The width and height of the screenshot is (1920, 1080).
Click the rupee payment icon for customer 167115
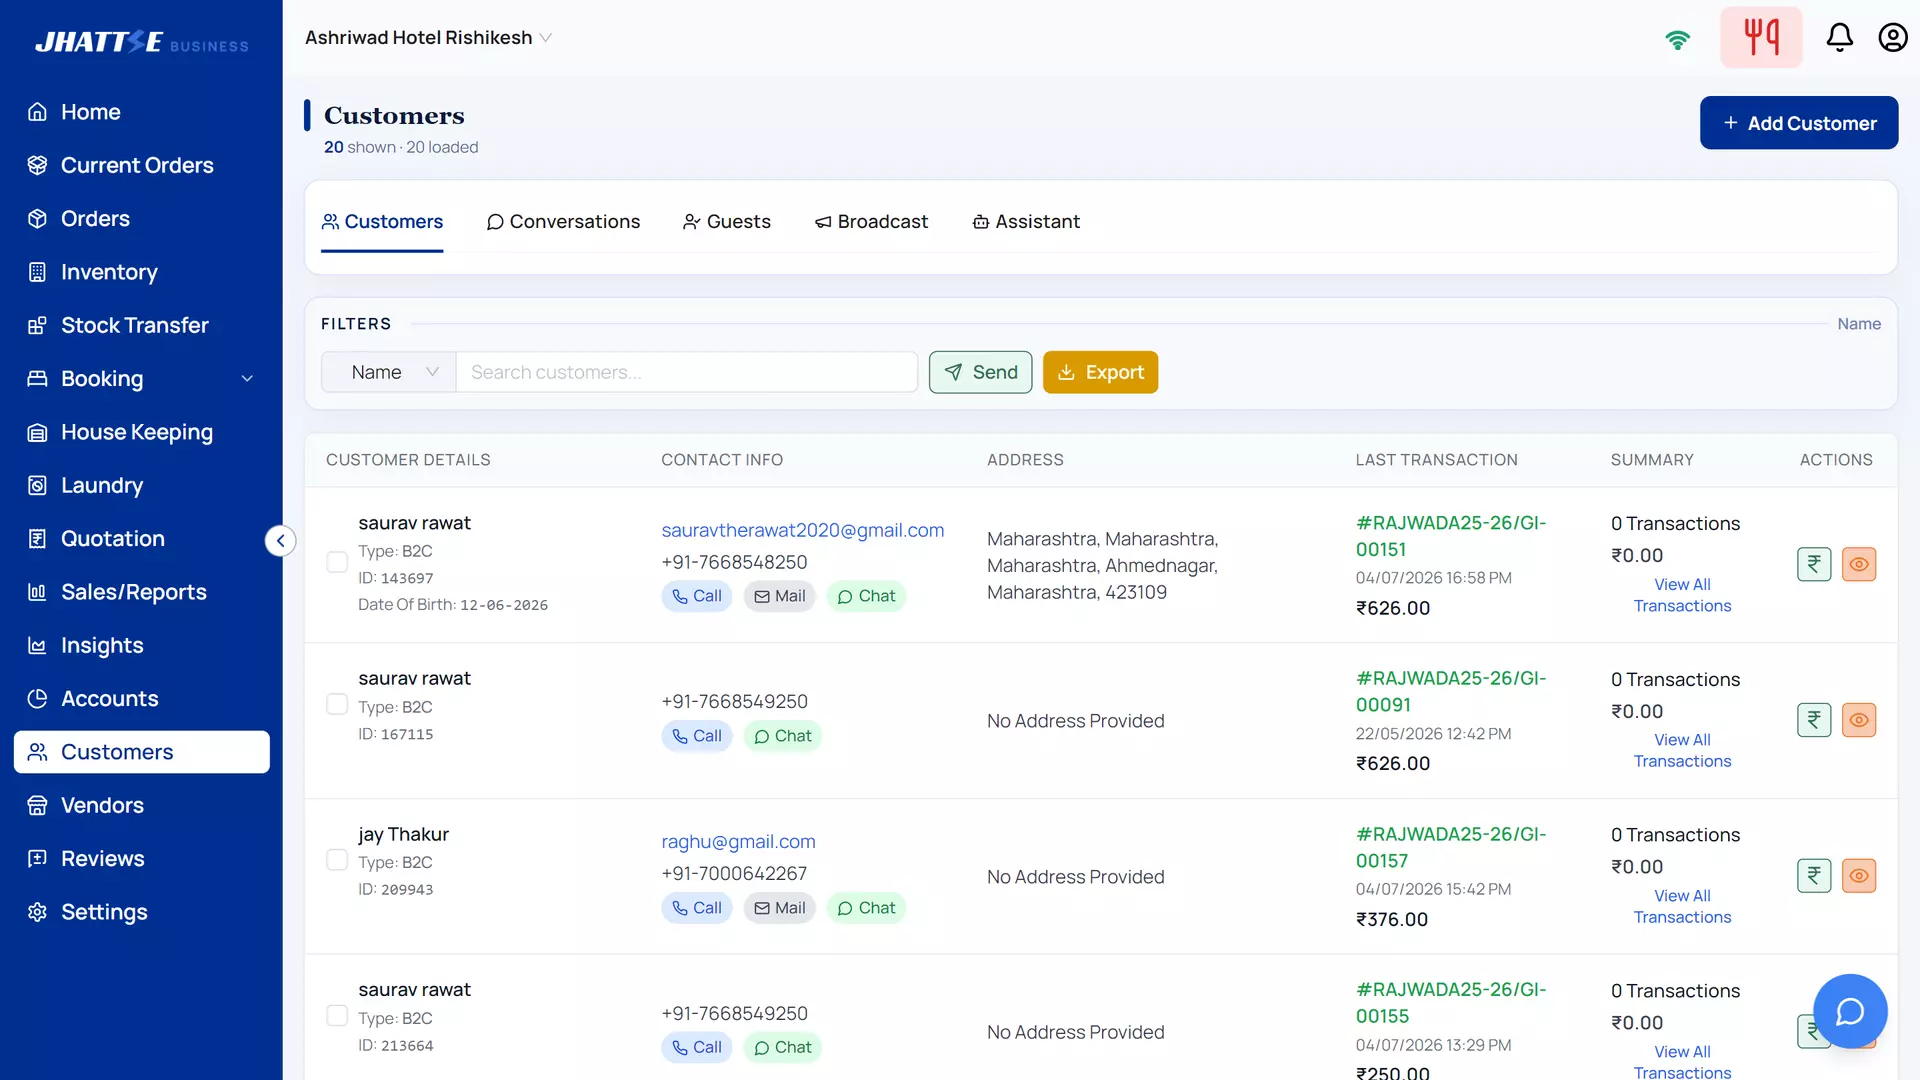pyautogui.click(x=1814, y=720)
